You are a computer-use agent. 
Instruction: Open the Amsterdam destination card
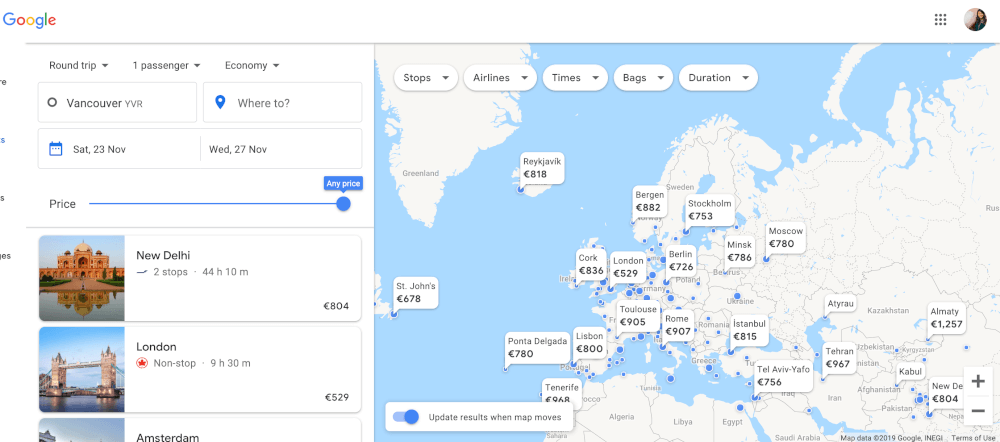click(x=200, y=430)
